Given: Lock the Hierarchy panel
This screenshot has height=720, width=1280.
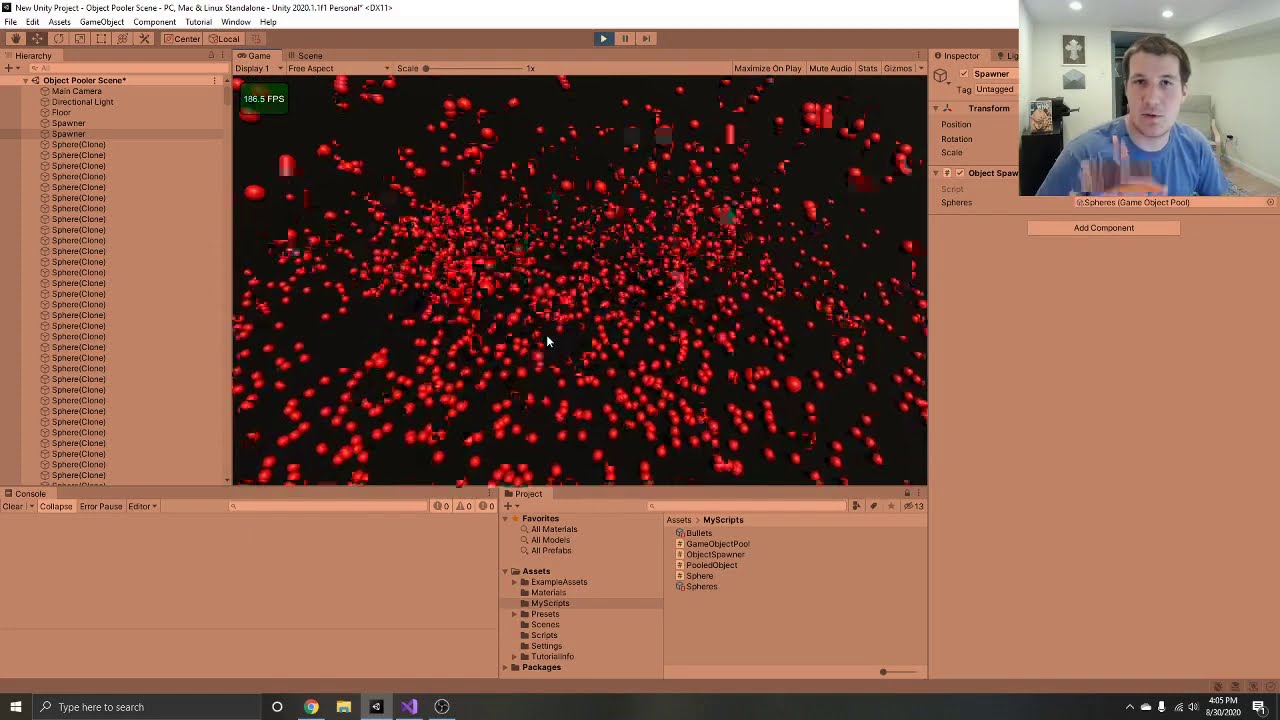Looking at the screenshot, I should (x=211, y=56).
